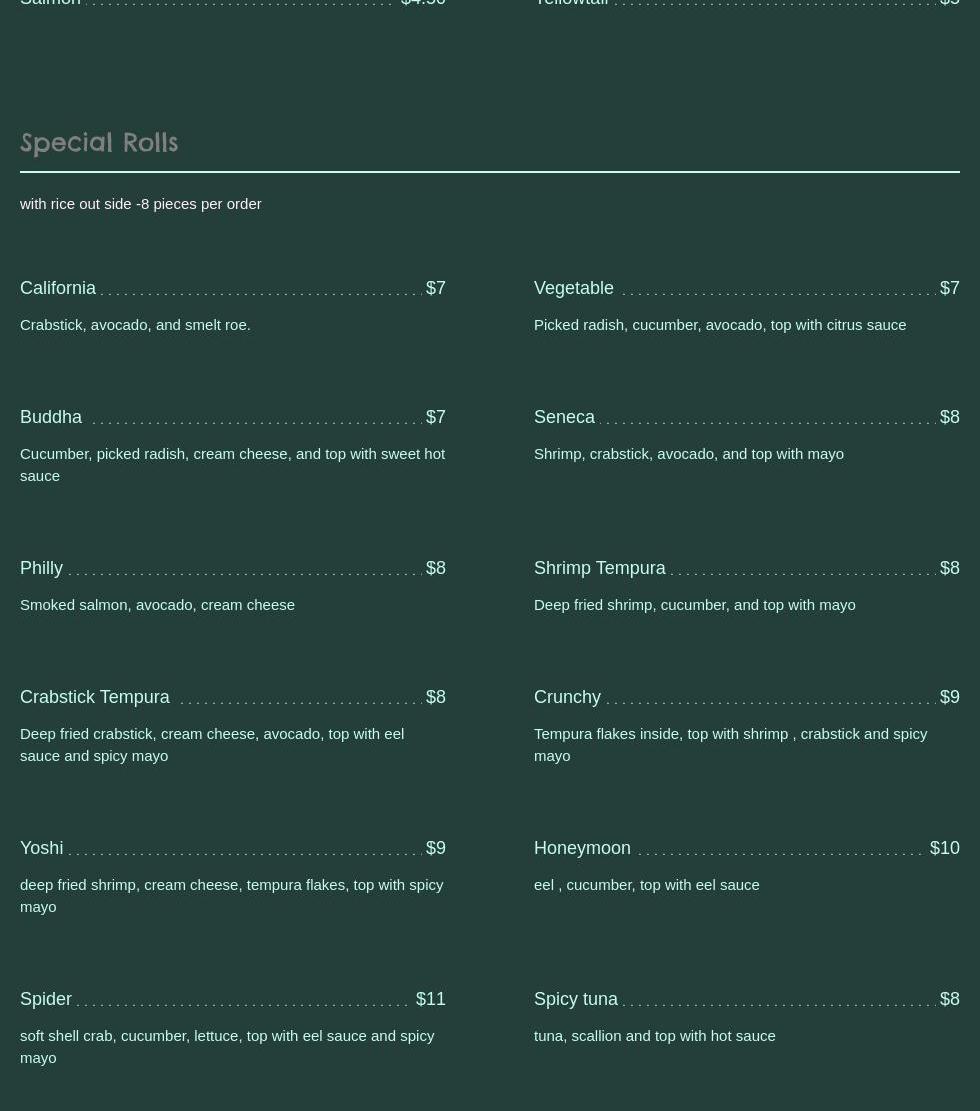Image resolution: width=980 pixels, height=1111 pixels.
Task: Click the Philly roll description text
Action: pyautogui.click(x=157, y=605)
